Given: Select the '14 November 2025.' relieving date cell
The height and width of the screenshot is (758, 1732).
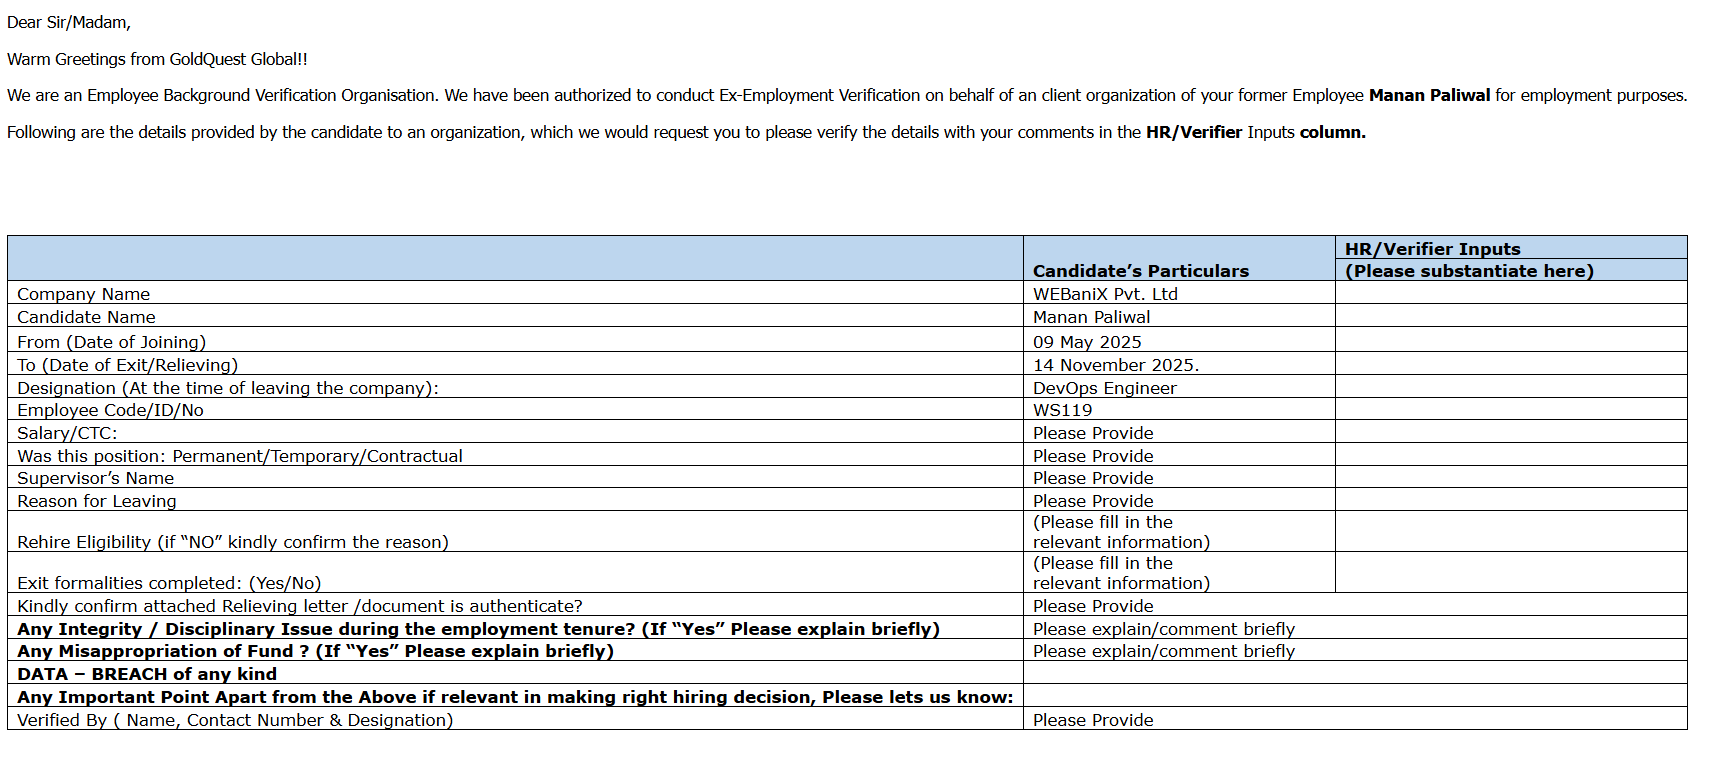Looking at the screenshot, I should tap(1116, 365).
